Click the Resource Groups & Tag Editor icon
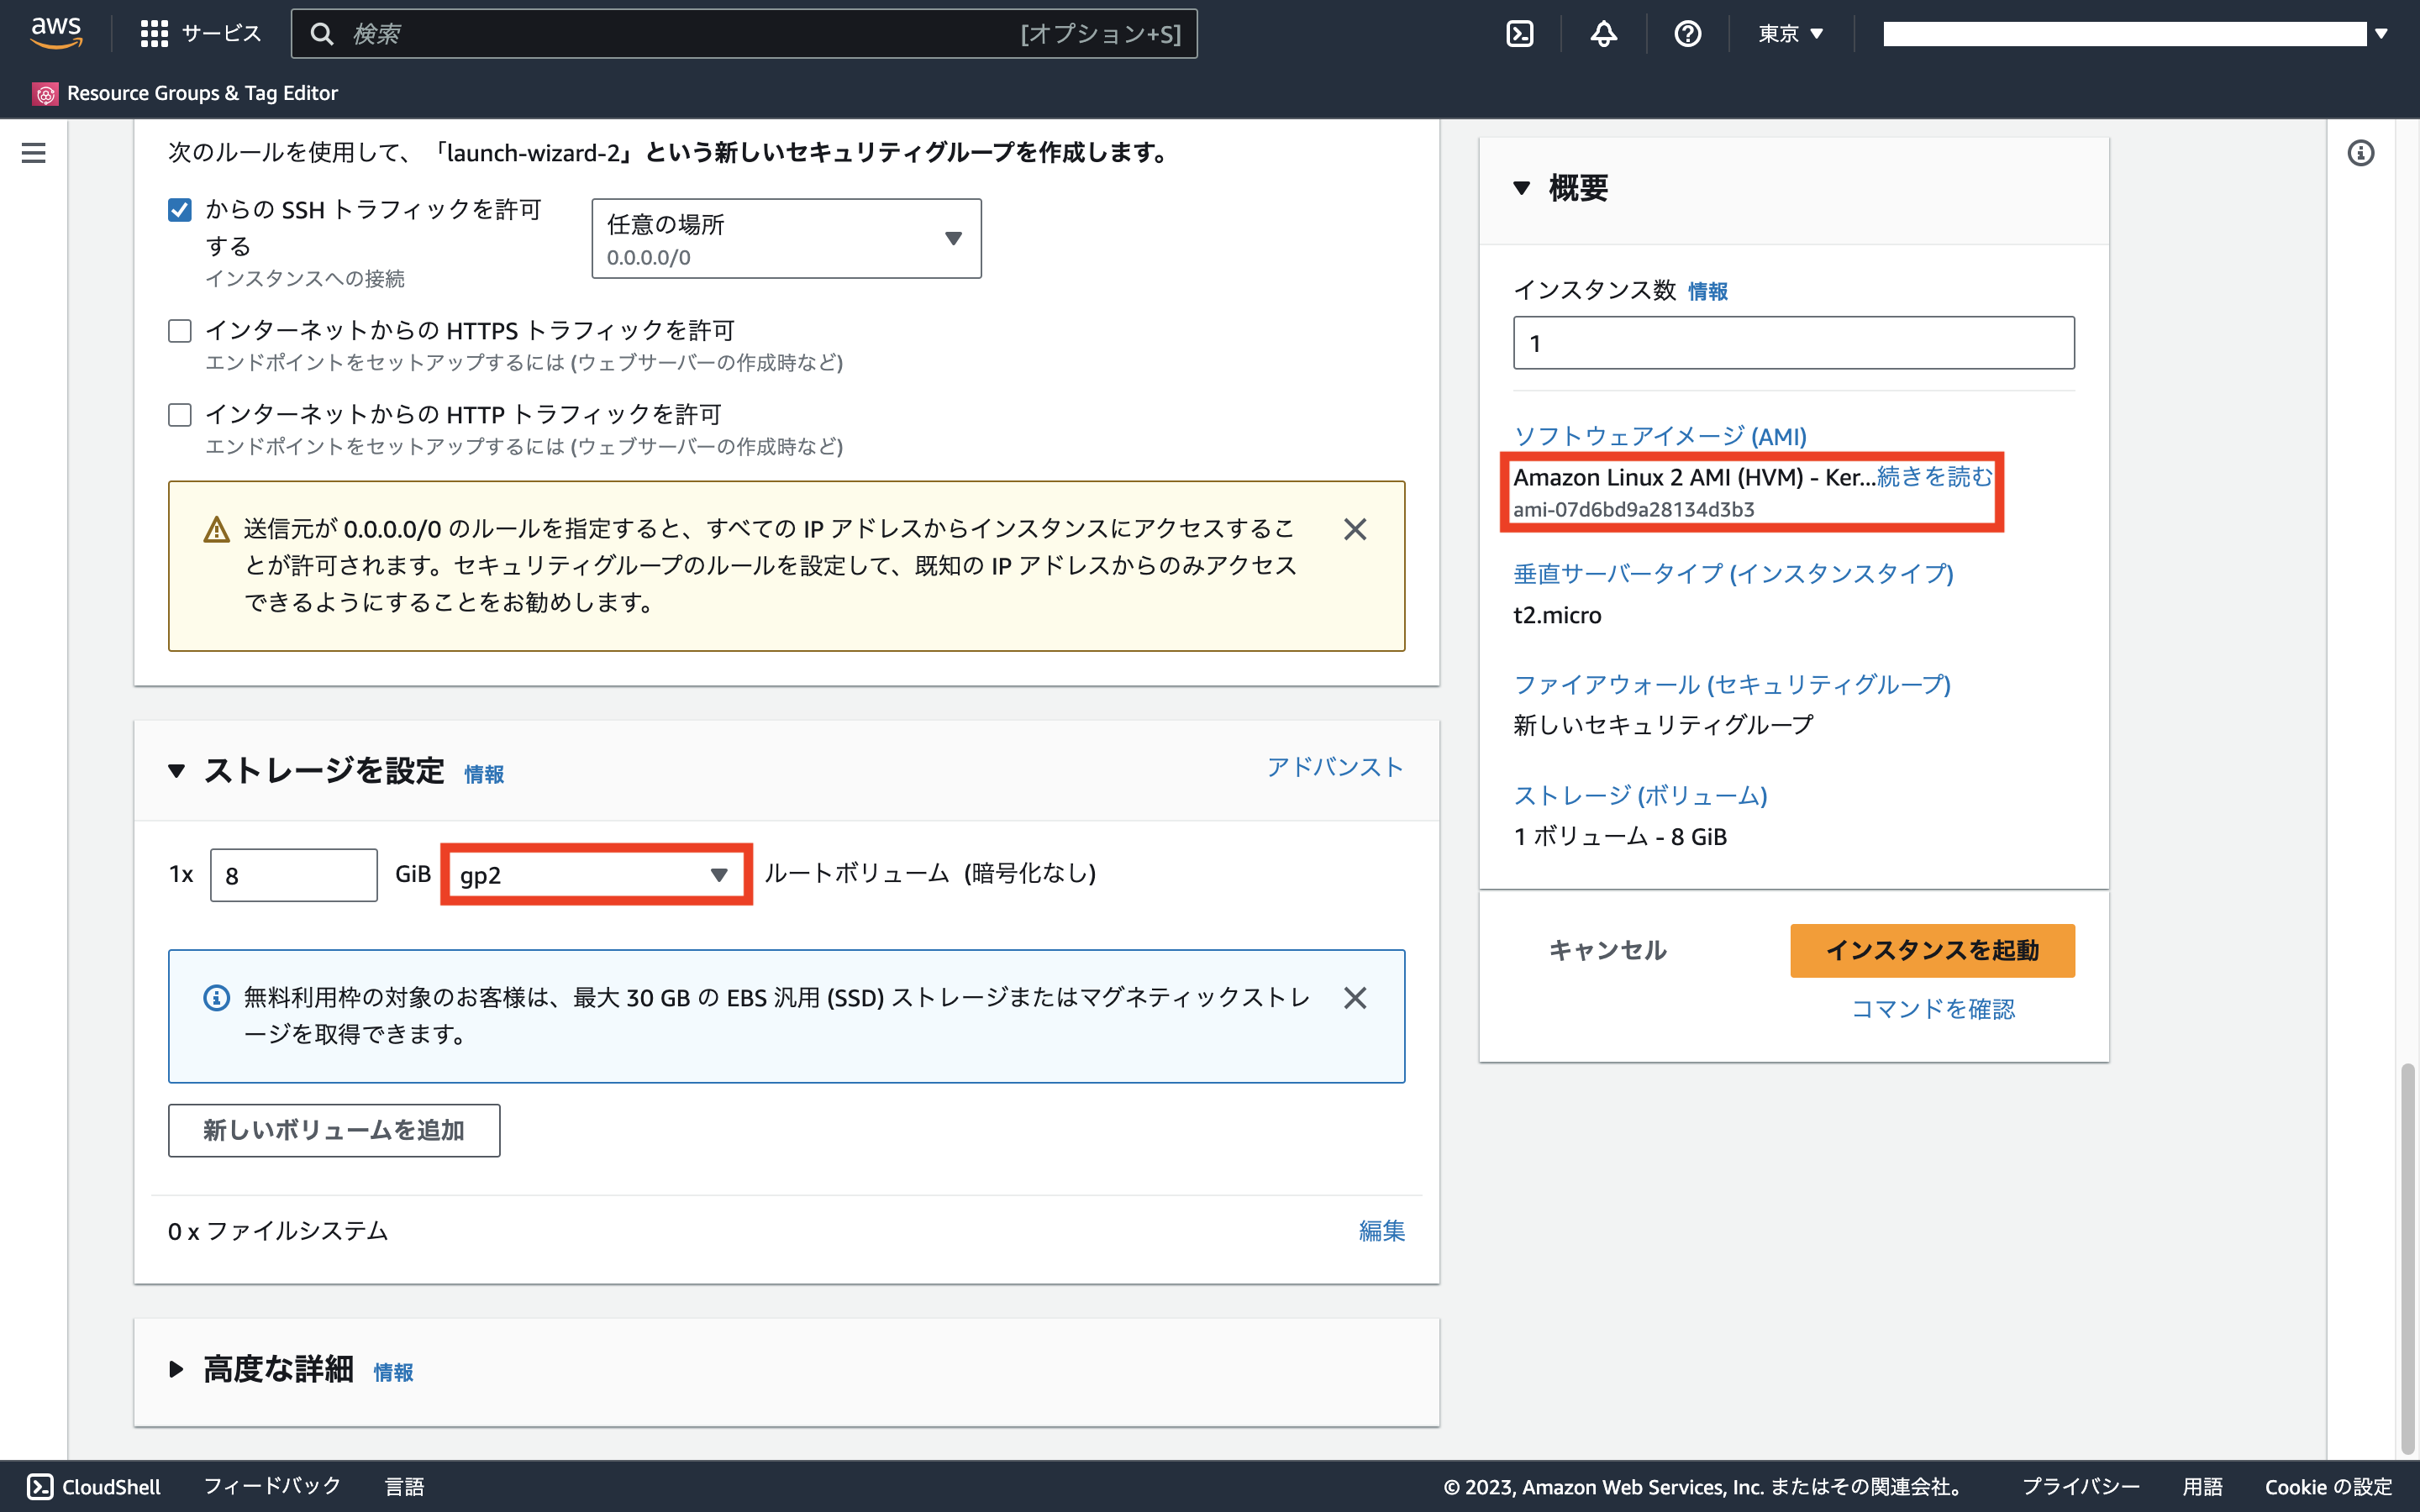2420x1512 pixels. [x=45, y=93]
